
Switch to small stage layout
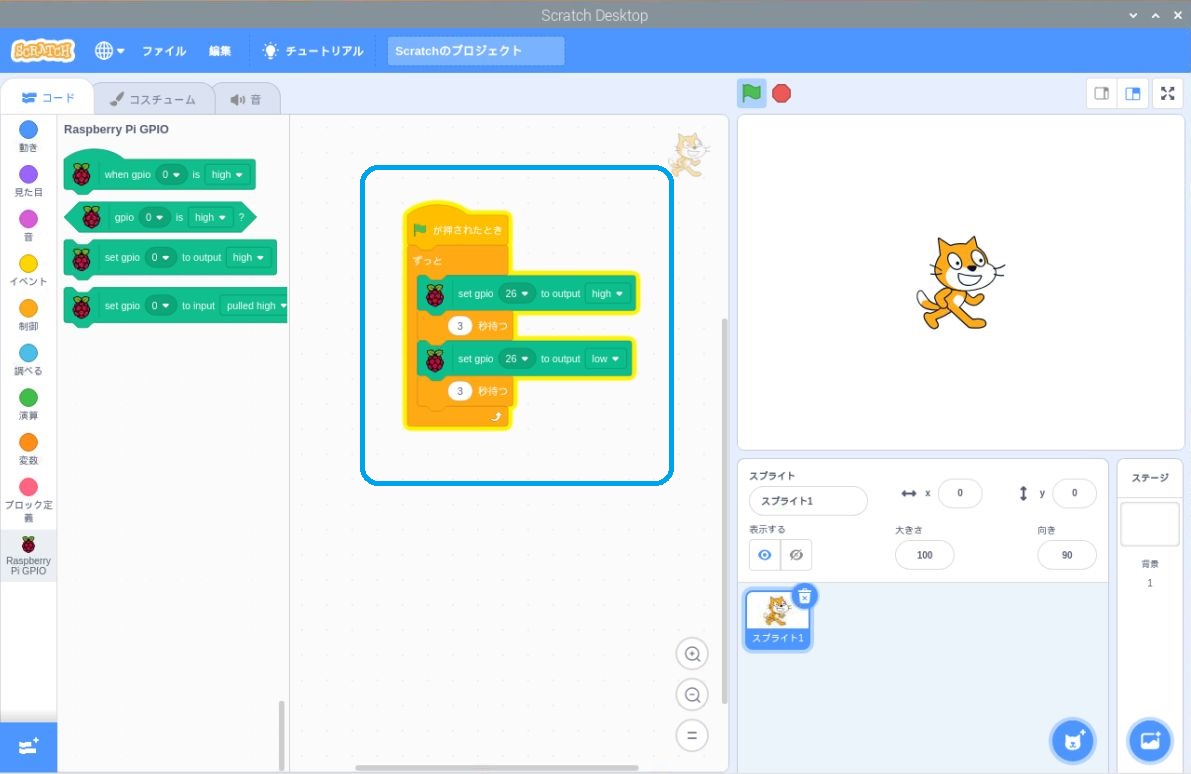pos(1101,93)
